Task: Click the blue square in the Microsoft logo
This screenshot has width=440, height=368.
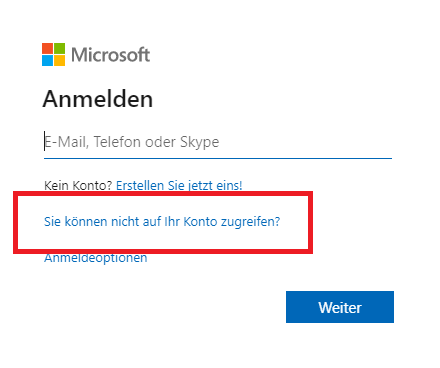Action: [47, 61]
